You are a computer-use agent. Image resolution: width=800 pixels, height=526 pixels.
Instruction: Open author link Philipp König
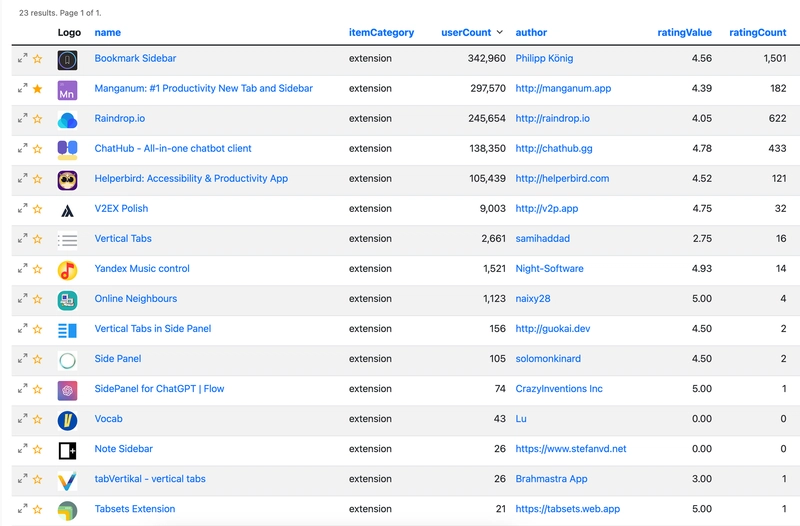click(x=544, y=58)
